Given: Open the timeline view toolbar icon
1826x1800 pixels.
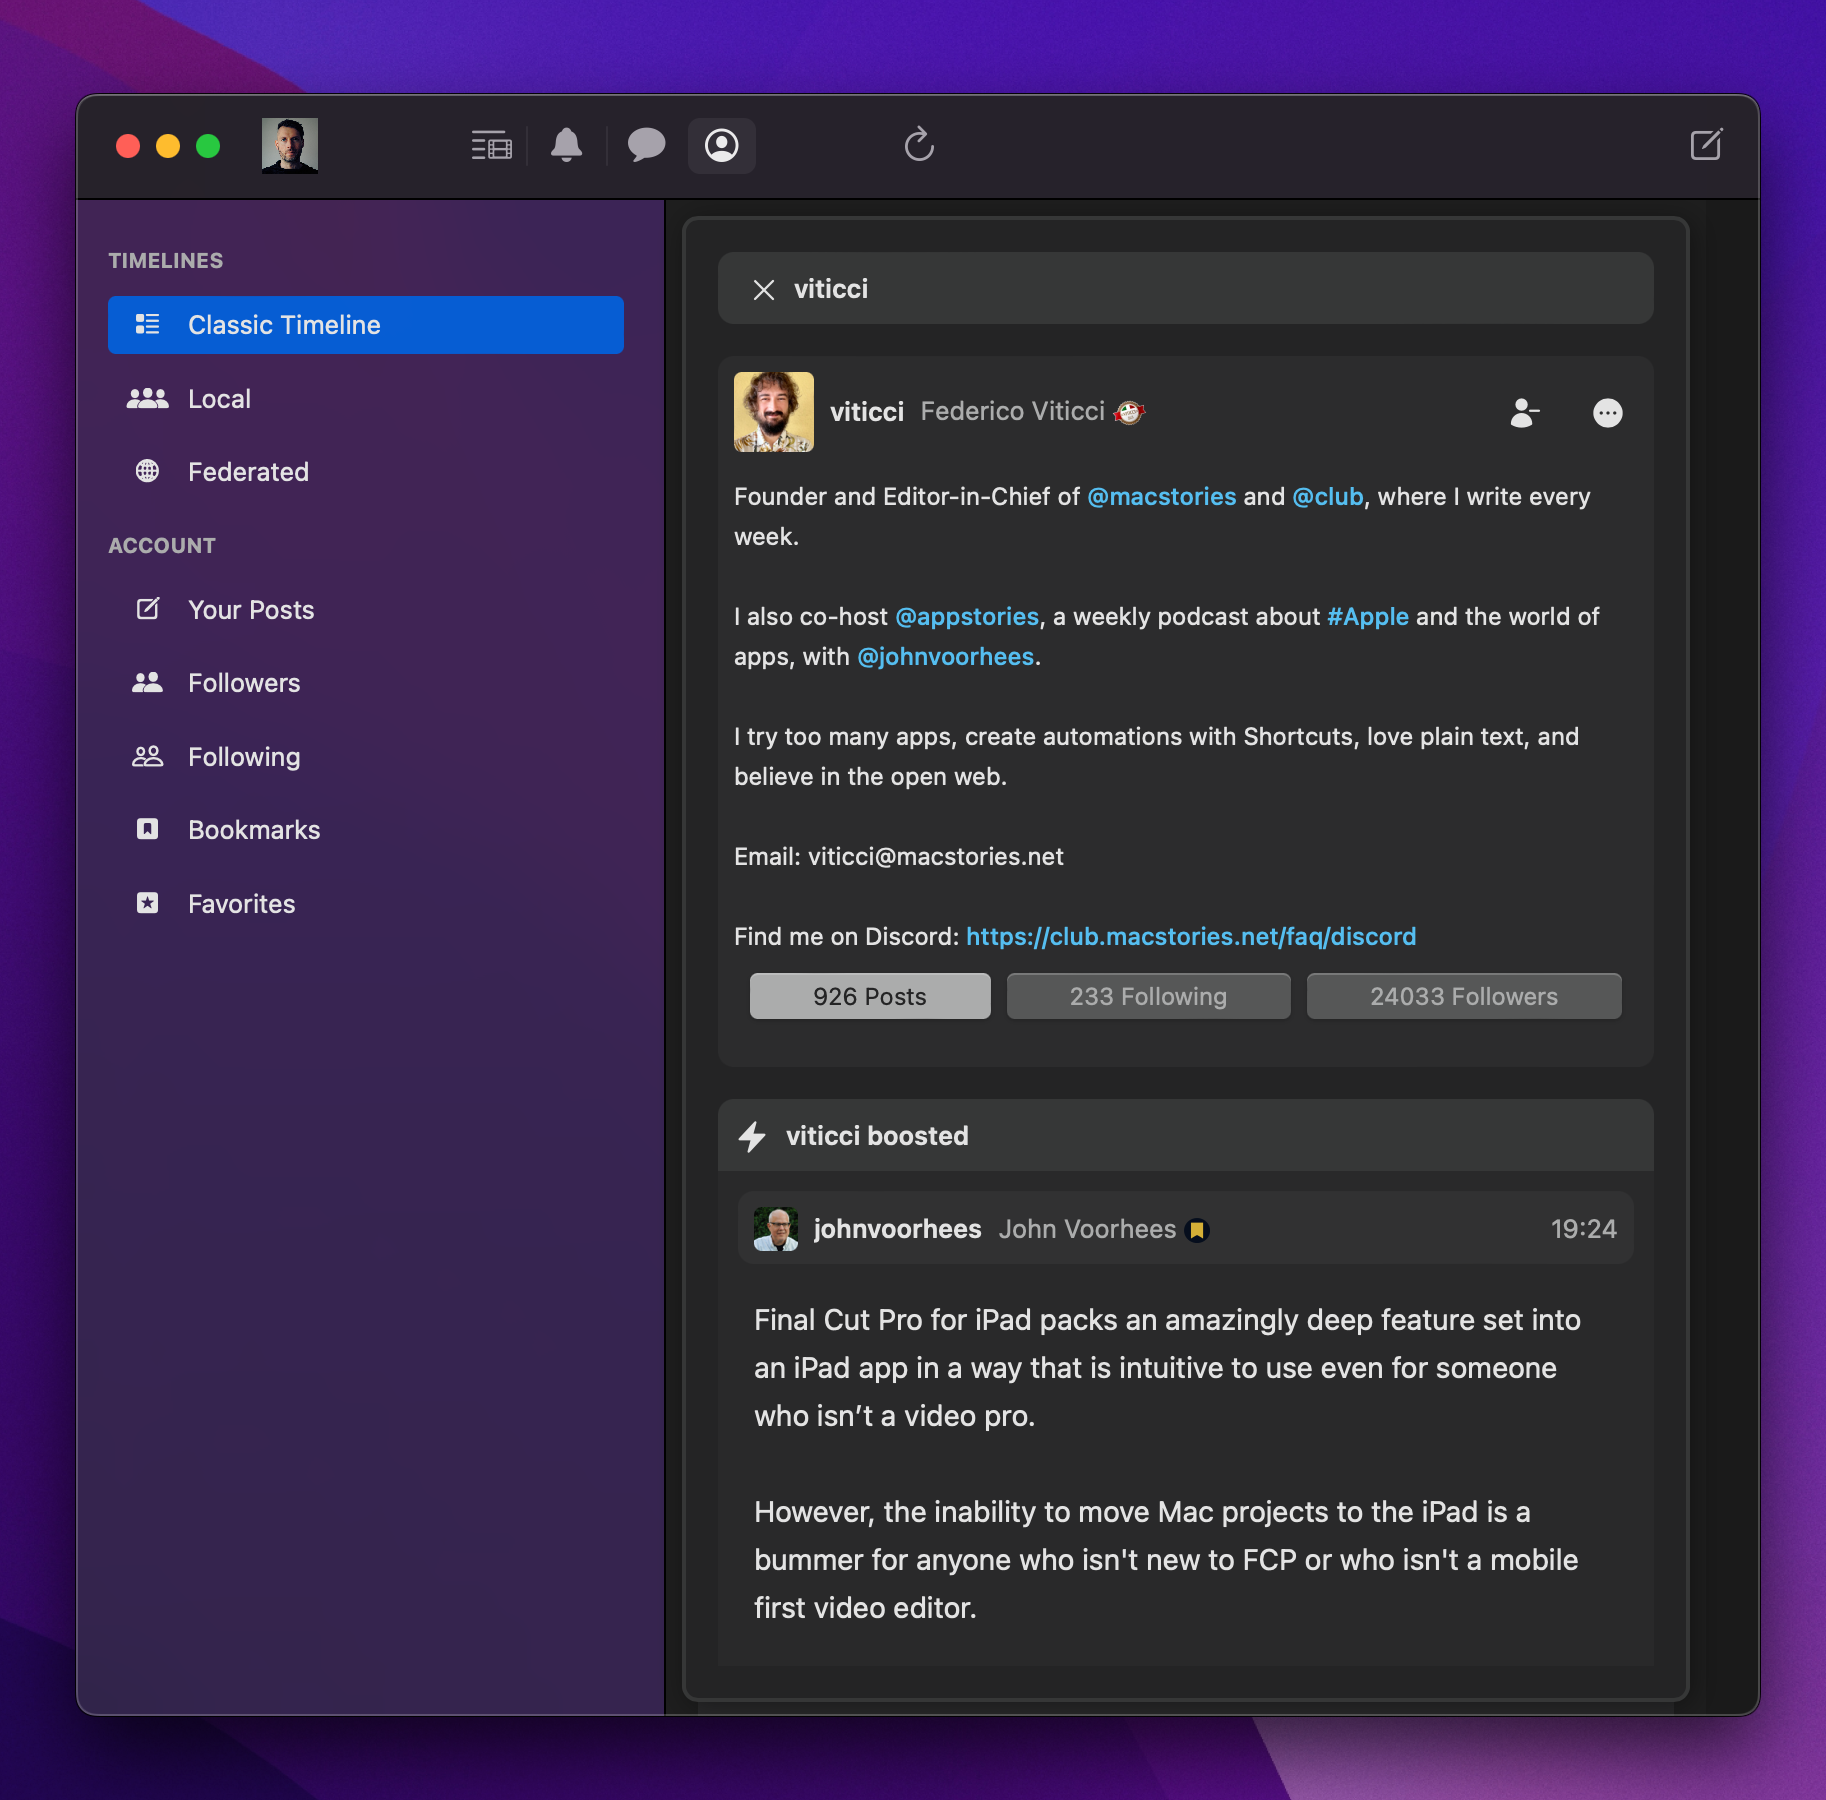Looking at the screenshot, I should 491,146.
